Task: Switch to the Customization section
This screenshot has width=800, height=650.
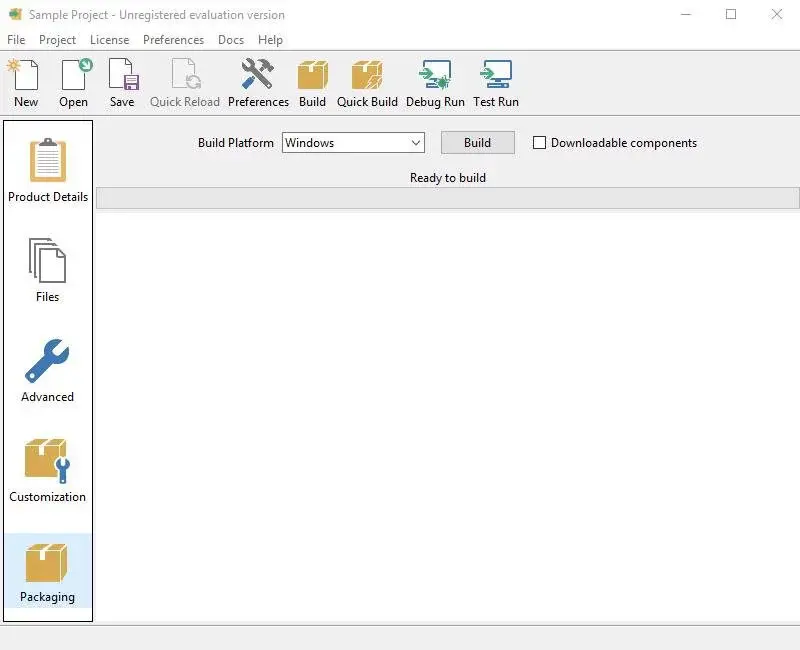Action: (47, 471)
